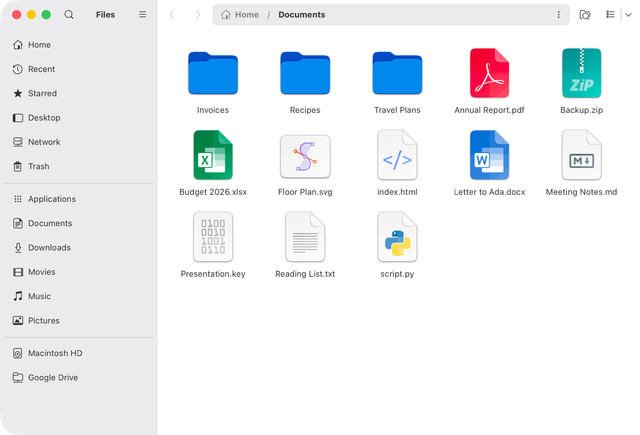The height and width of the screenshot is (435, 640).
Task: Select Budget 2026.xlsx spreadsheet icon
Action: (x=213, y=155)
